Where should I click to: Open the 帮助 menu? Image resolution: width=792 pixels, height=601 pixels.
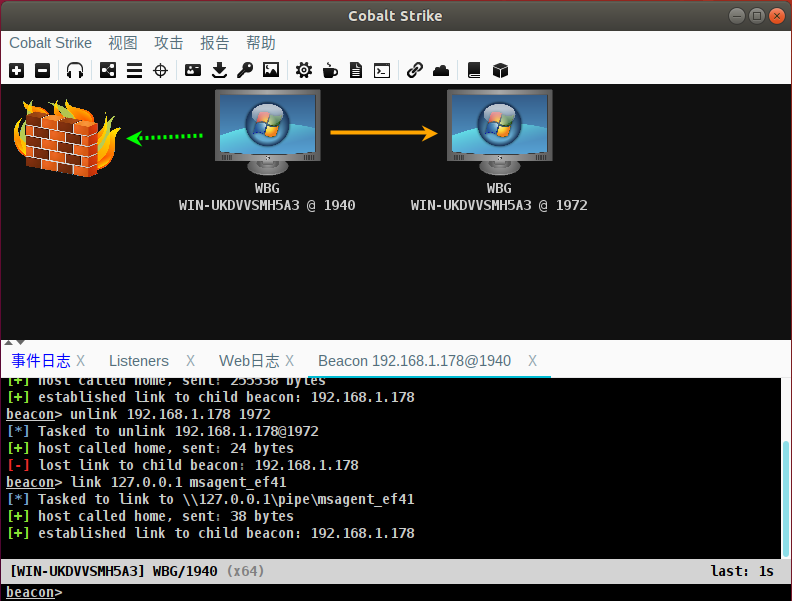pos(261,43)
